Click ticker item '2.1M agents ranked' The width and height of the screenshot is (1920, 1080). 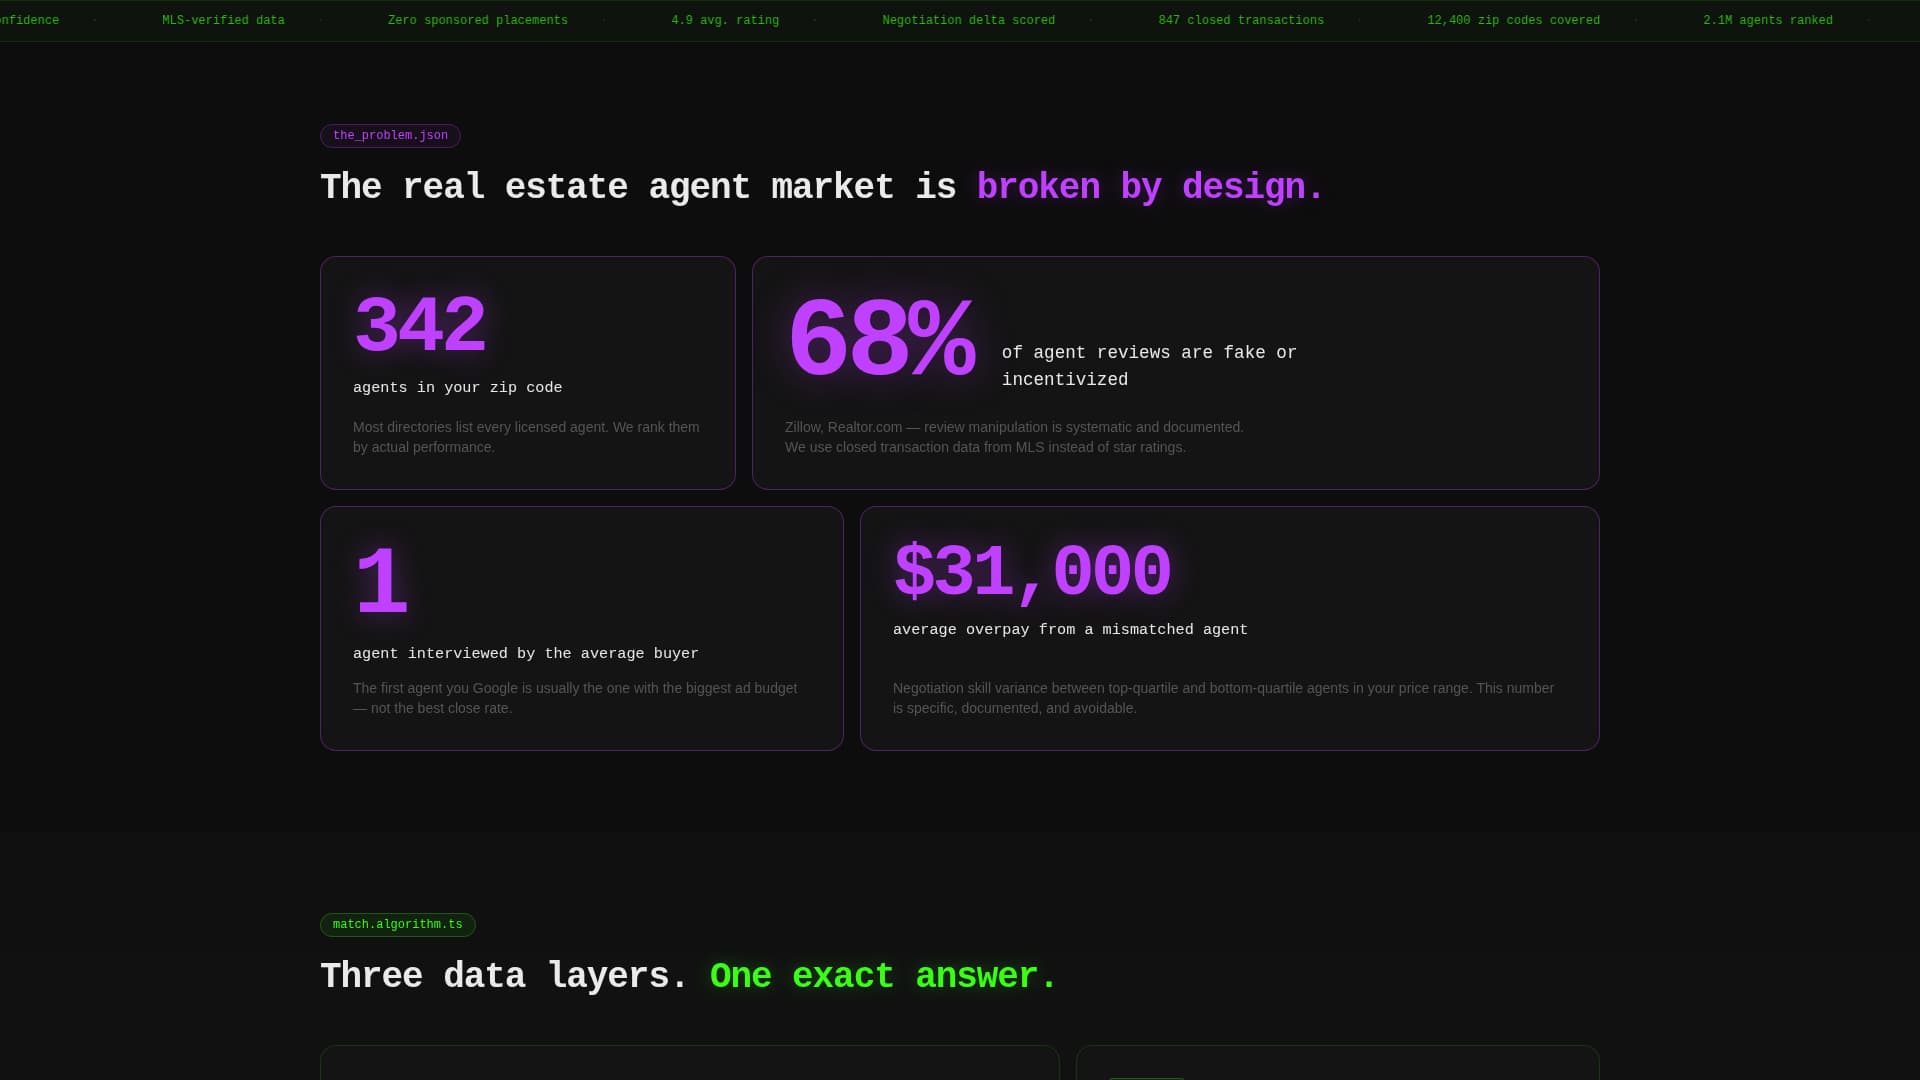click(1768, 21)
